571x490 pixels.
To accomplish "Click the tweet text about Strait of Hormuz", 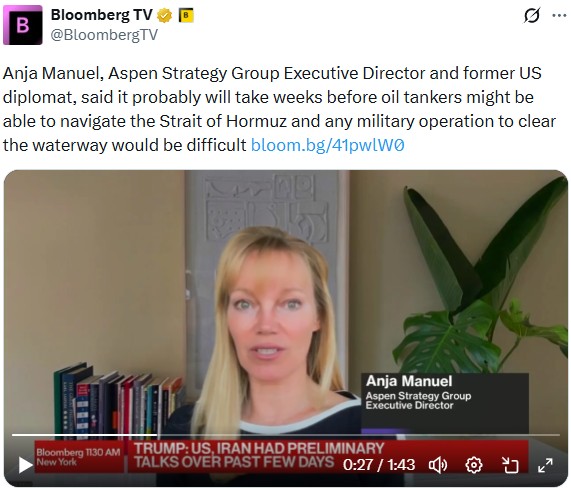I will [279, 109].
